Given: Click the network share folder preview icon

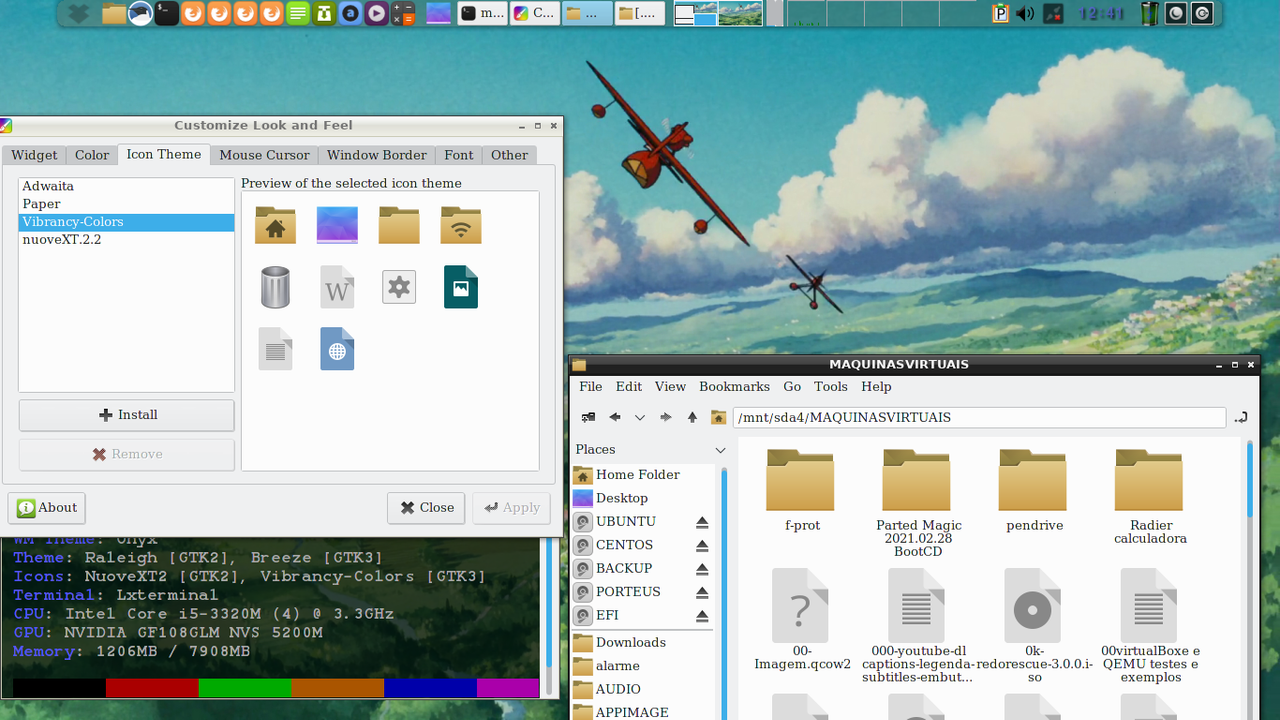Looking at the screenshot, I should 461,225.
